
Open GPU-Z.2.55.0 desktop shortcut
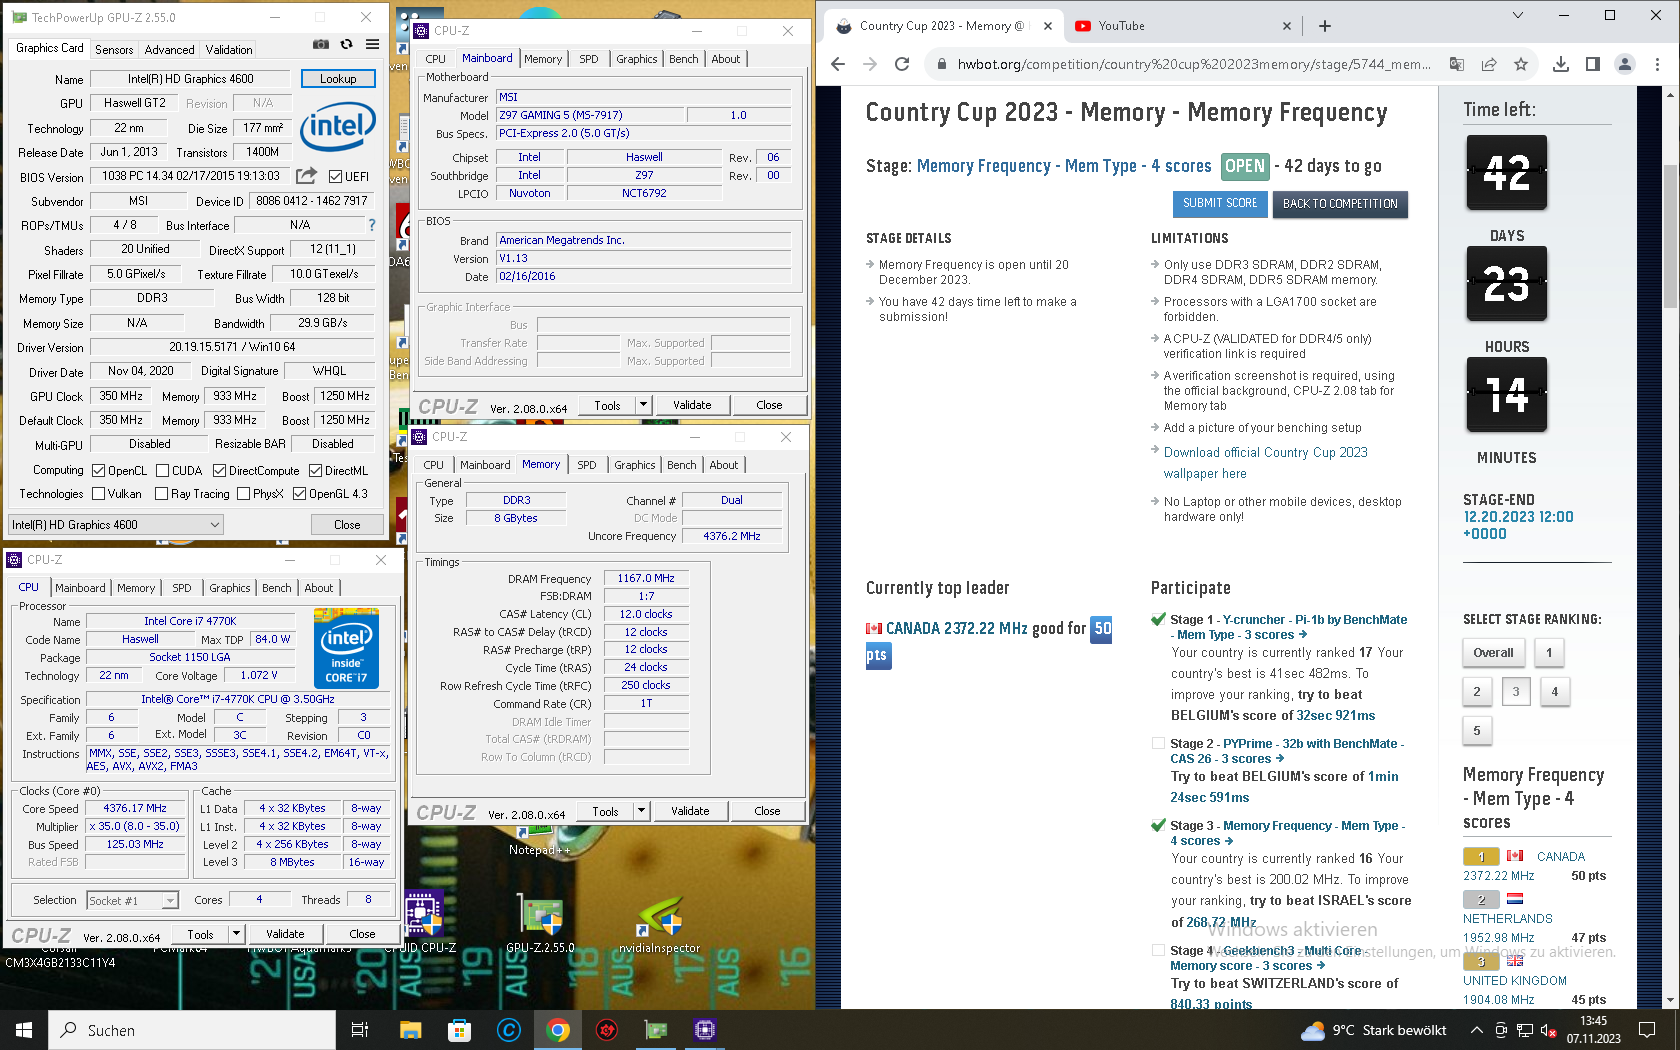(540, 921)
